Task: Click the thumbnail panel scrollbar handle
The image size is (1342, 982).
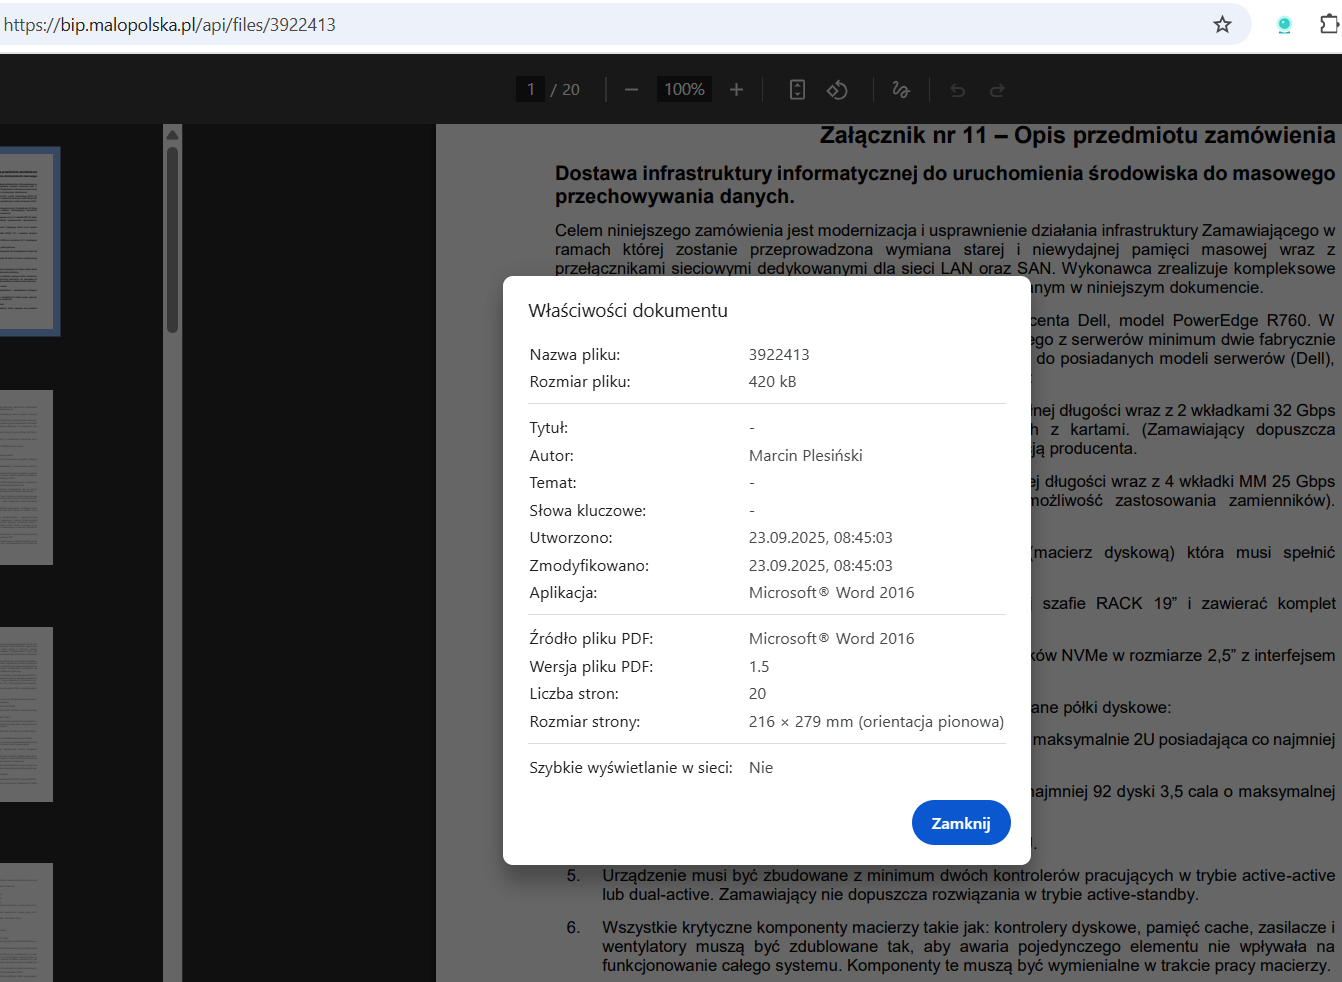Action: (x=172, y=240)
